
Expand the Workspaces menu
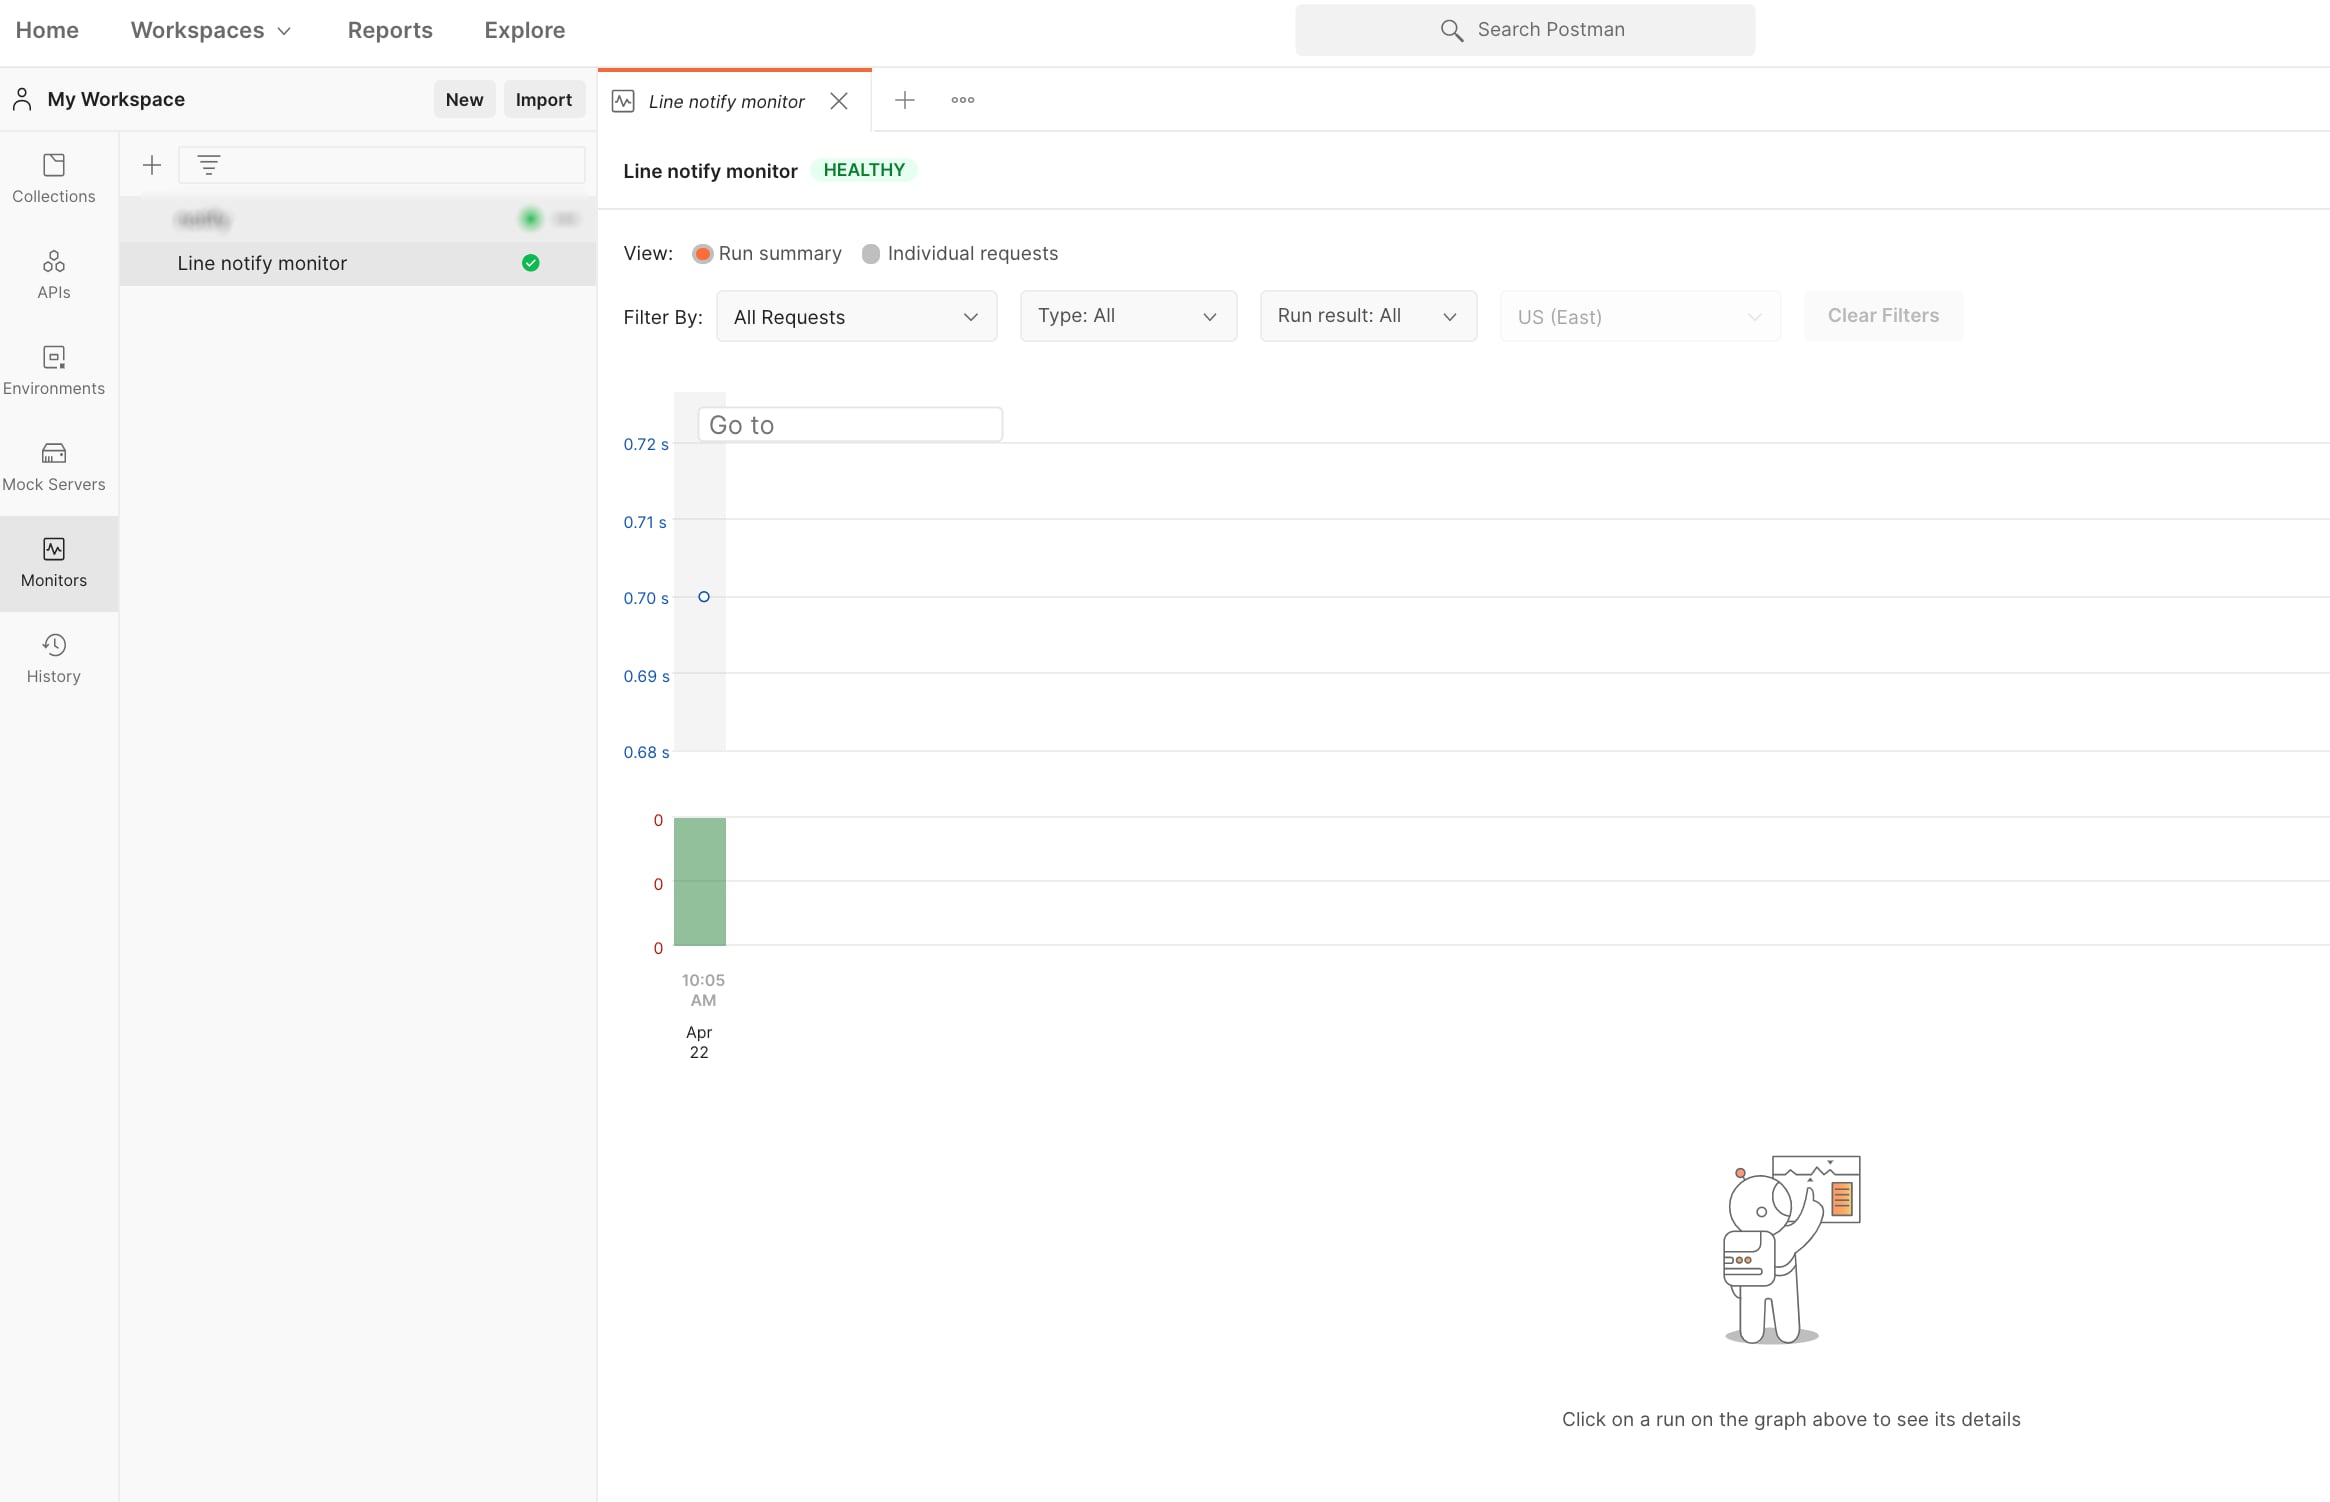point(211,30)
